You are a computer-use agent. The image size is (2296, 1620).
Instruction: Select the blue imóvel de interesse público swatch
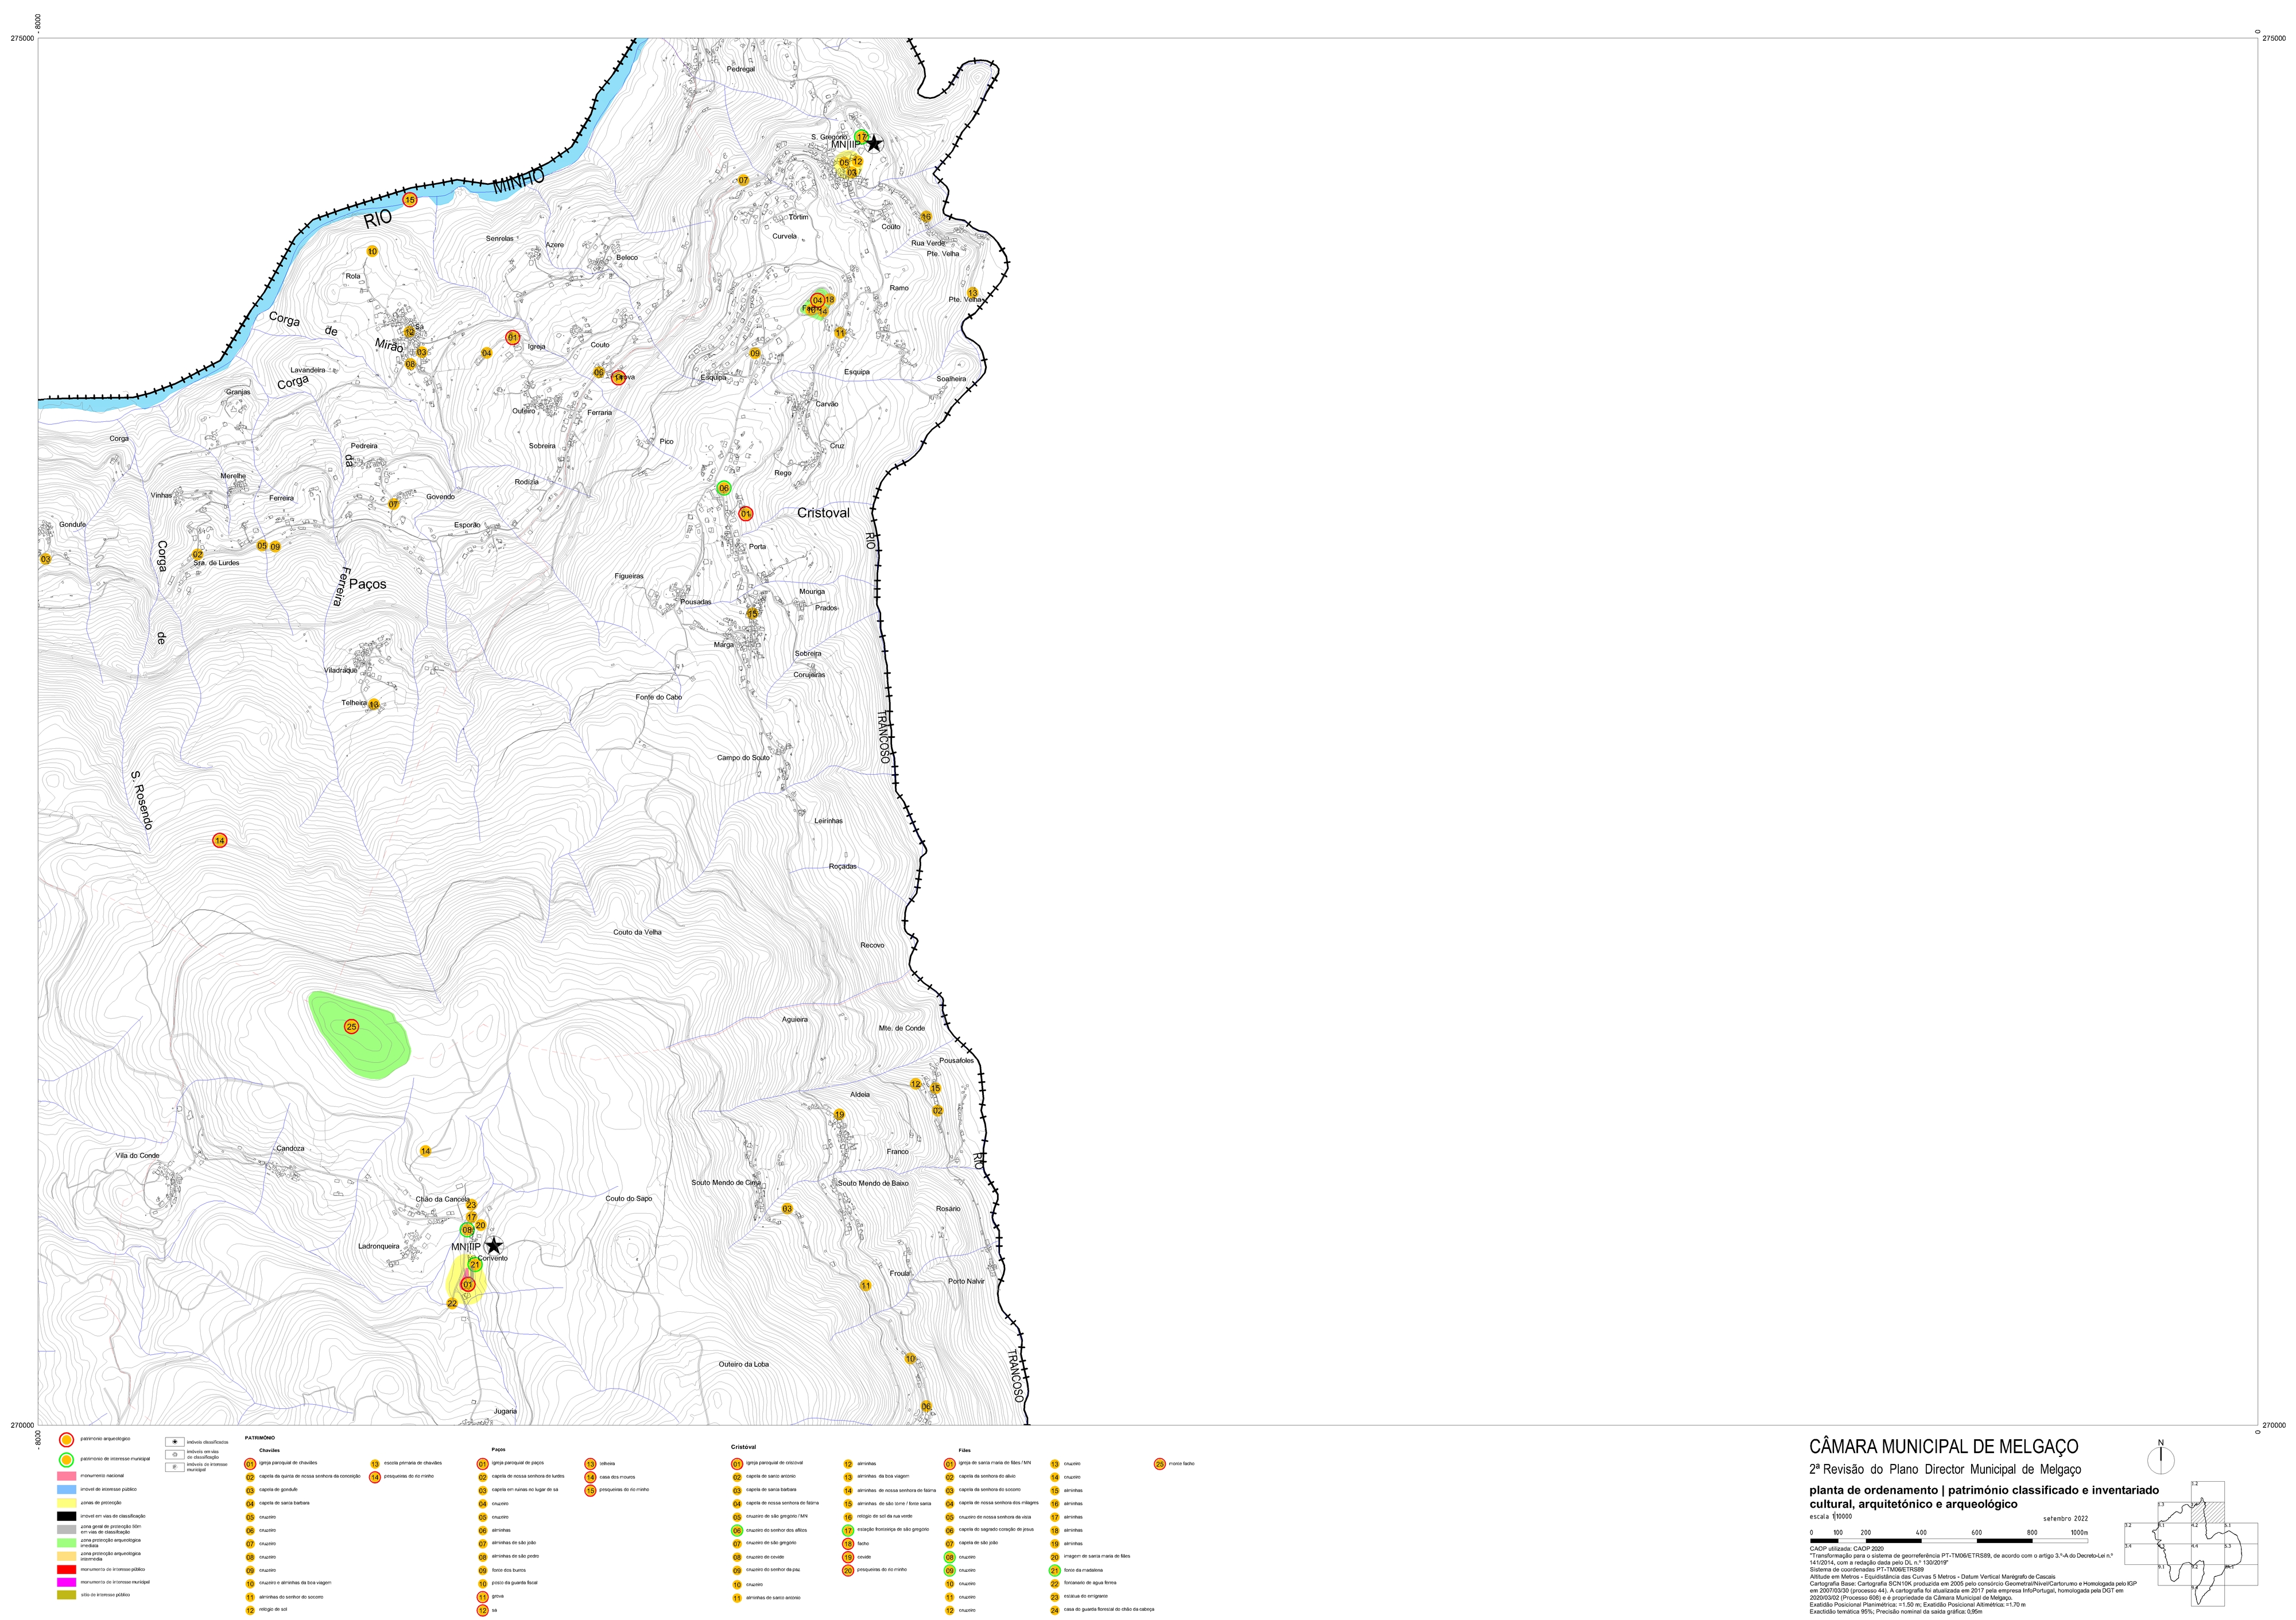pos(67,1490)
